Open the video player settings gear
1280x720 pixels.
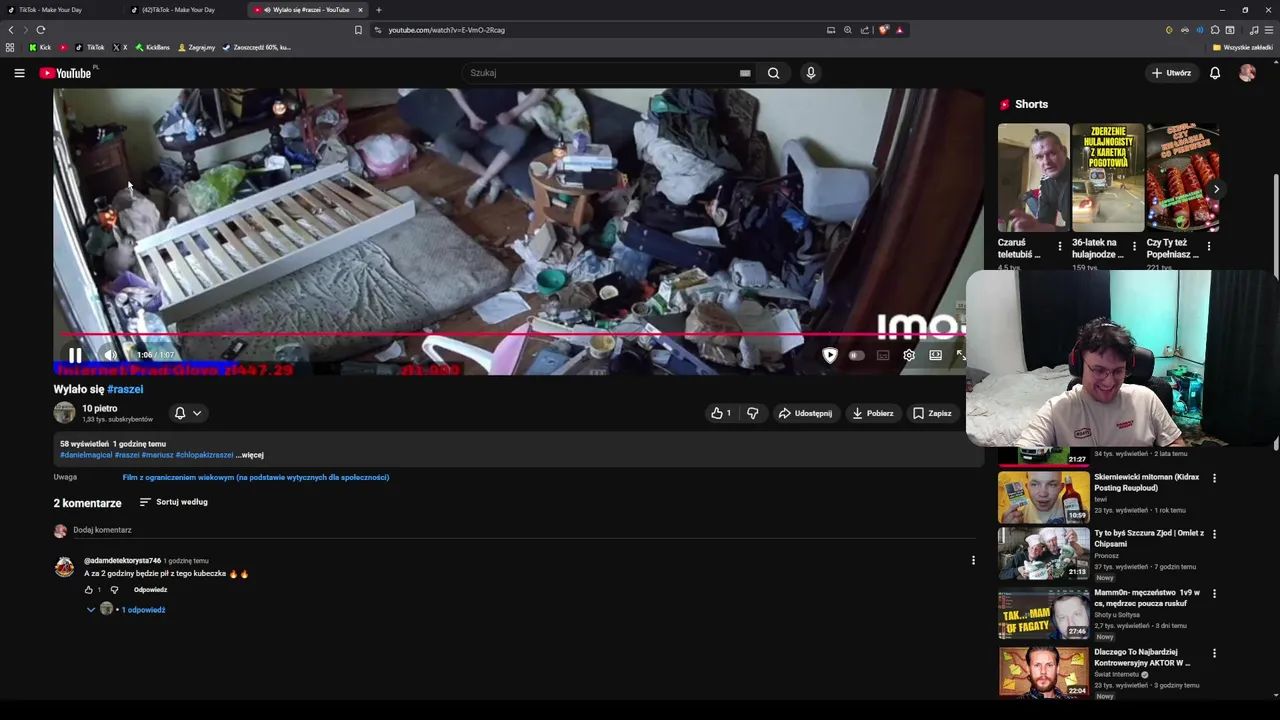click(x=909, y=355)
